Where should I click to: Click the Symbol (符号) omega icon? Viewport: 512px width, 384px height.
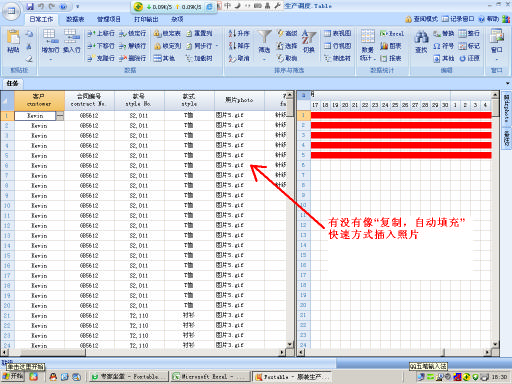[437, 46]
